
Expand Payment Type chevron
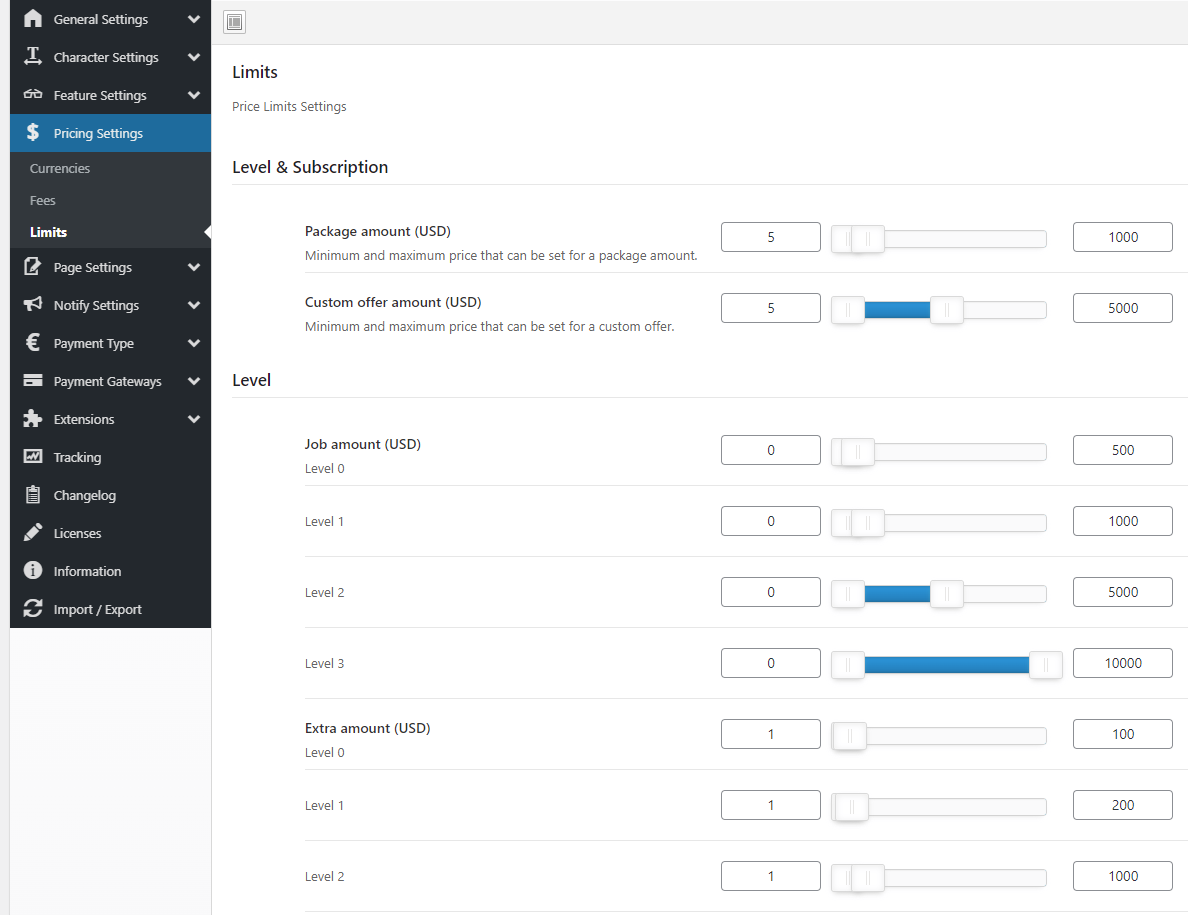coord(194,342)
